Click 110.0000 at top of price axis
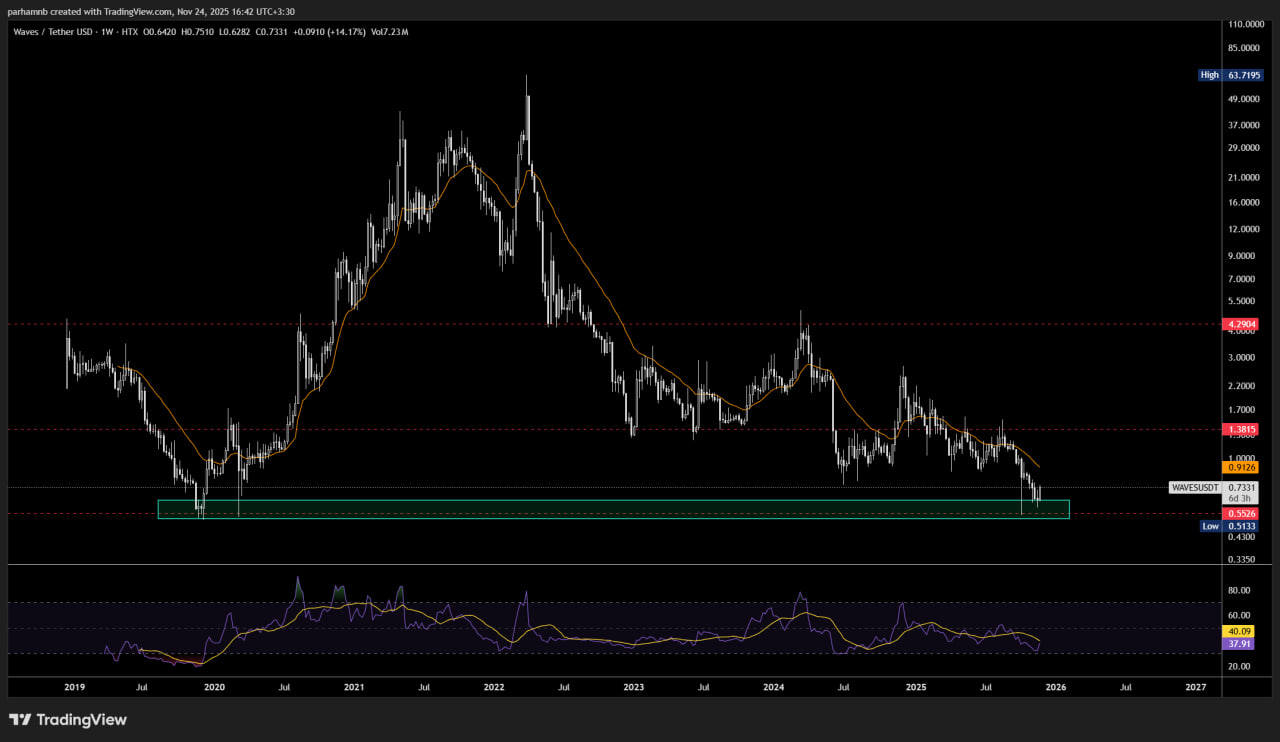The width and height of the screenshot is (1280, 742). (1242, 23)
